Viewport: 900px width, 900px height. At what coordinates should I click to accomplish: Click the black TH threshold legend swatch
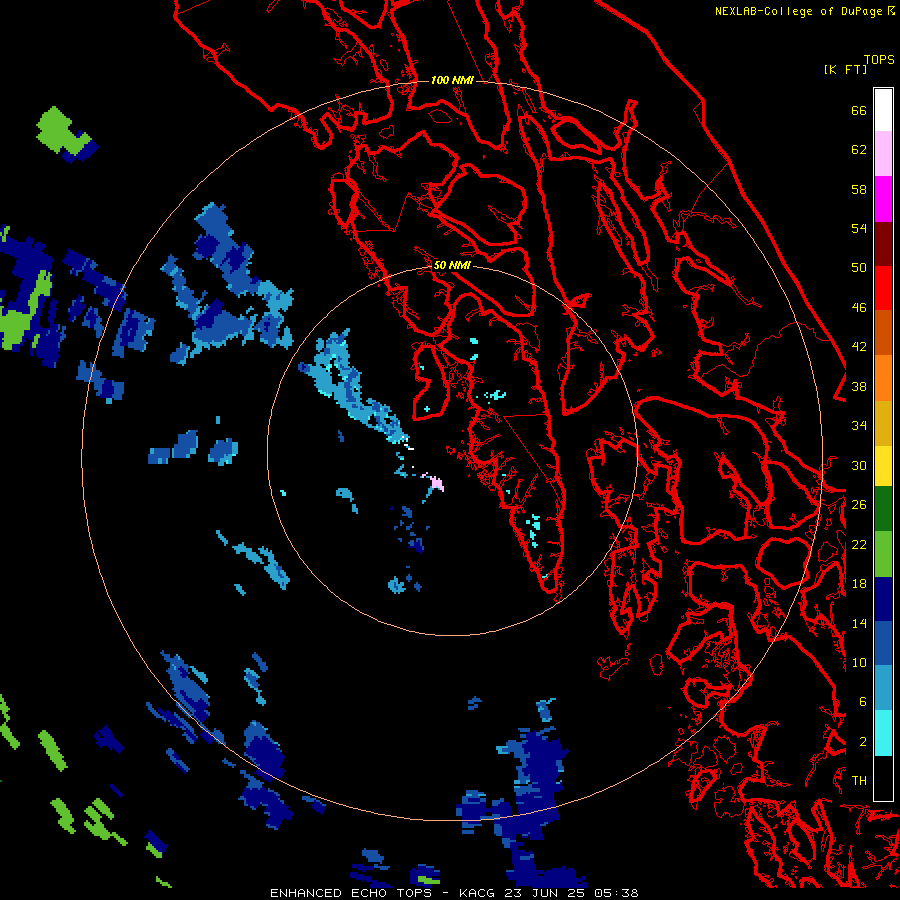(x=883, y=778)
